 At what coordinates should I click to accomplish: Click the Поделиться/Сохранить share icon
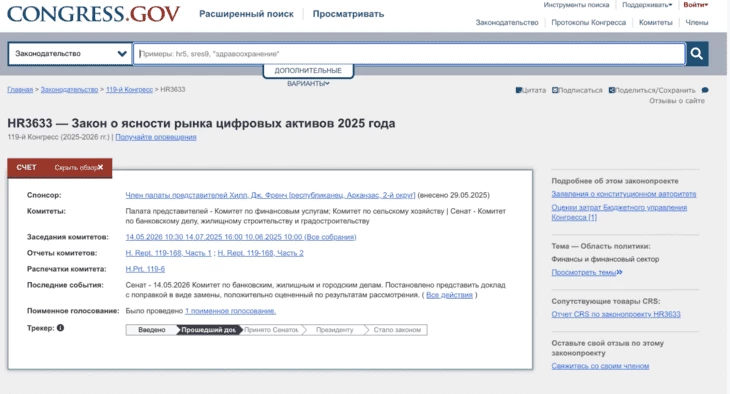pos(612,90)
